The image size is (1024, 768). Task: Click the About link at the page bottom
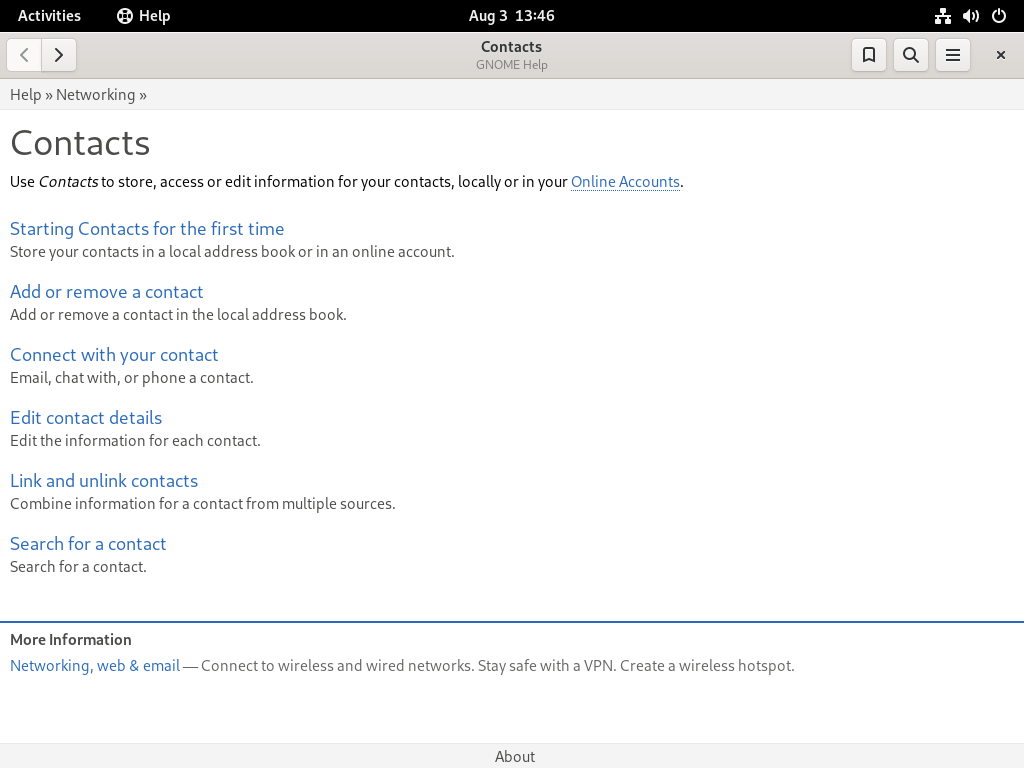point(515,756)
